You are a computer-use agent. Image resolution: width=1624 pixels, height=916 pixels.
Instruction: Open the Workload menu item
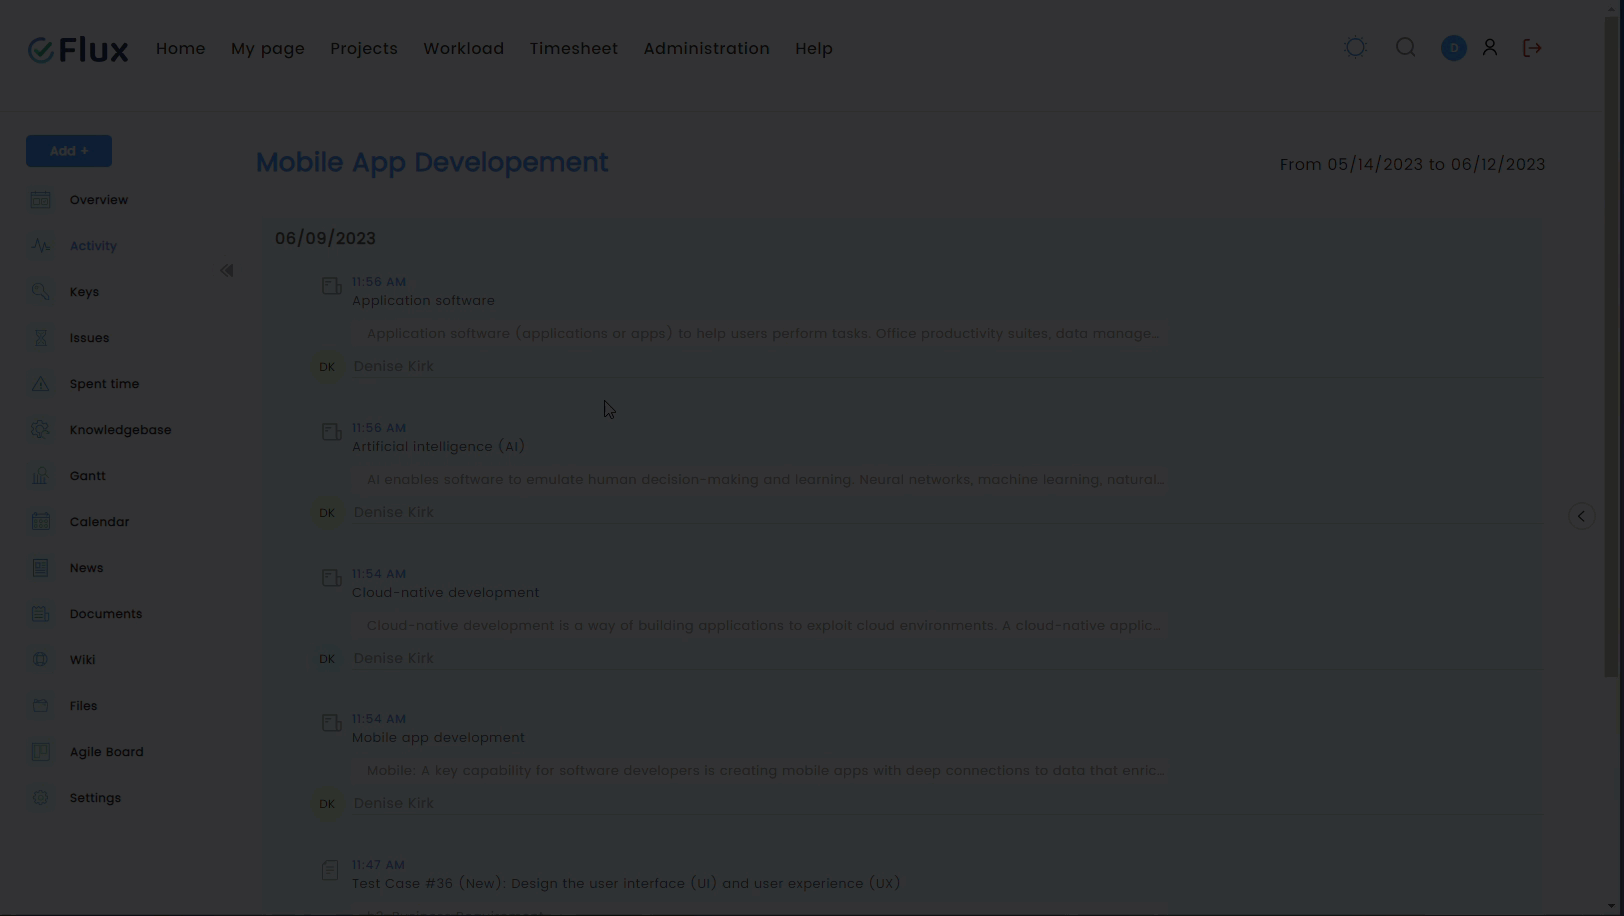click(x=463, y=49)
